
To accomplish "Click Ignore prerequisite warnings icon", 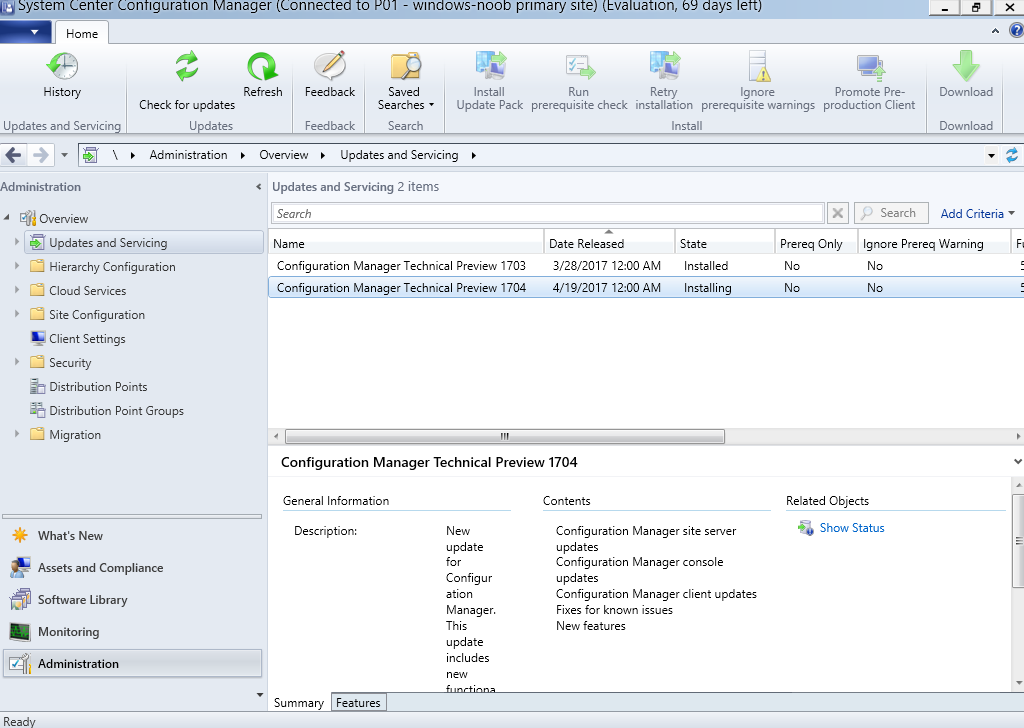I will (758, 67).
